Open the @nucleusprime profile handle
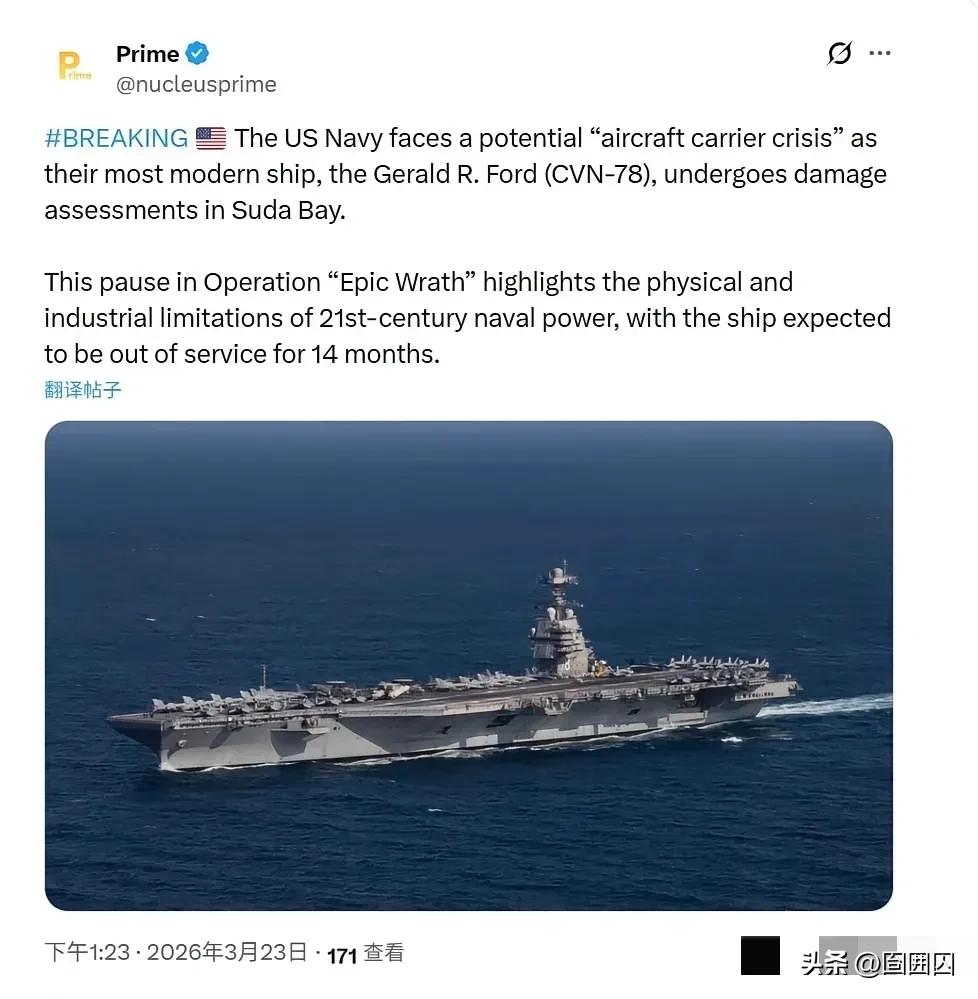This screenshot has height=999, width=978. click(x=196, y=84)
